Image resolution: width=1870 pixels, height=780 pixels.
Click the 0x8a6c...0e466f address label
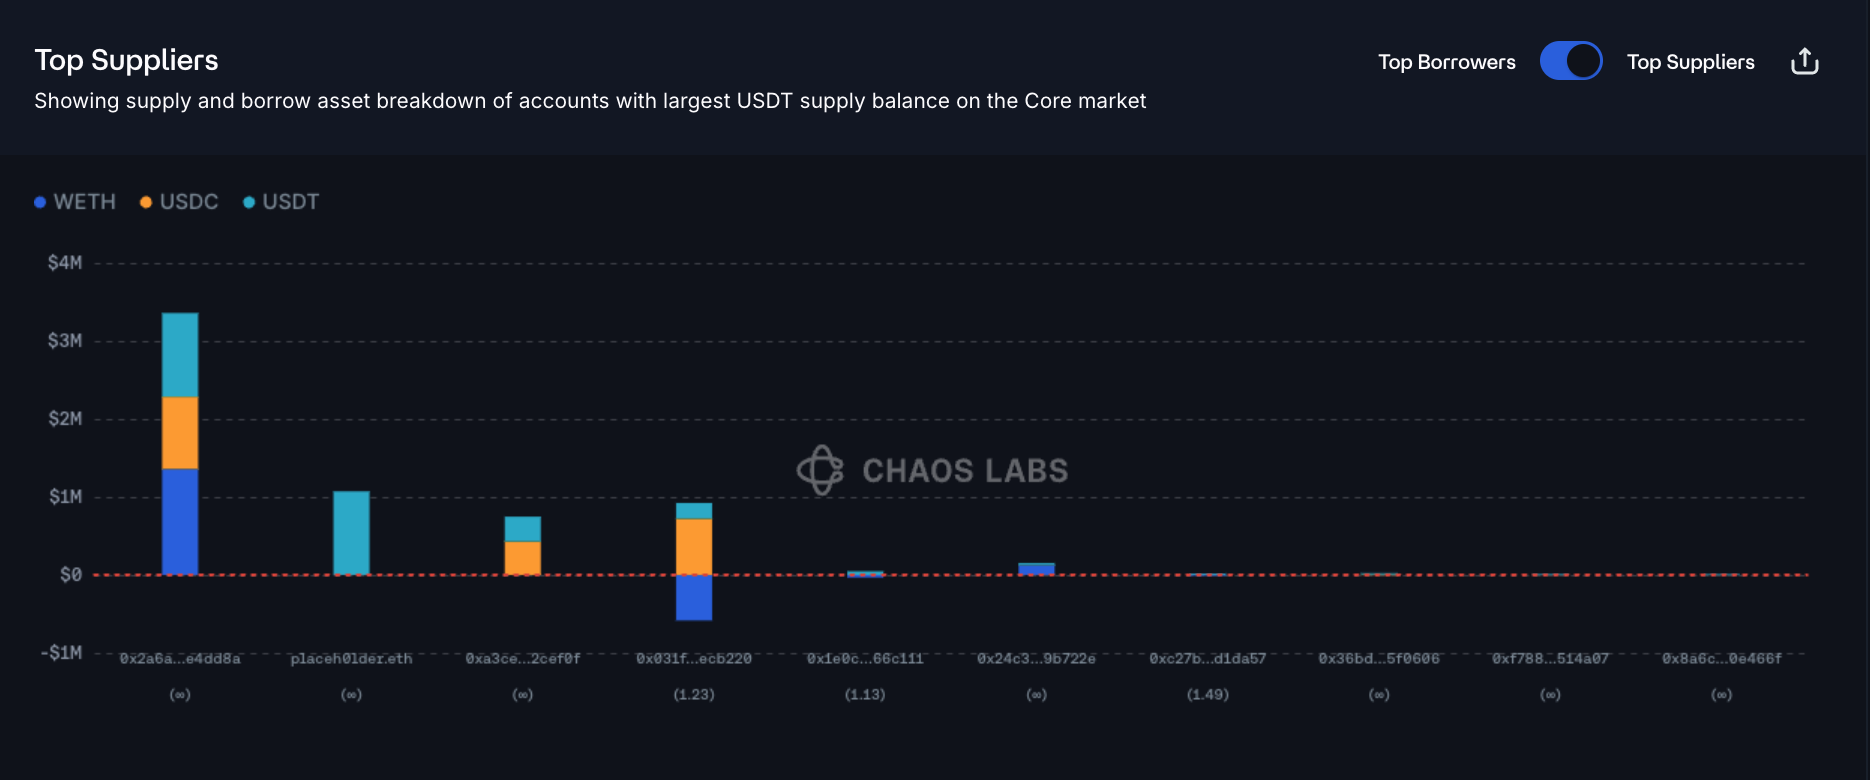(1721, 659)
